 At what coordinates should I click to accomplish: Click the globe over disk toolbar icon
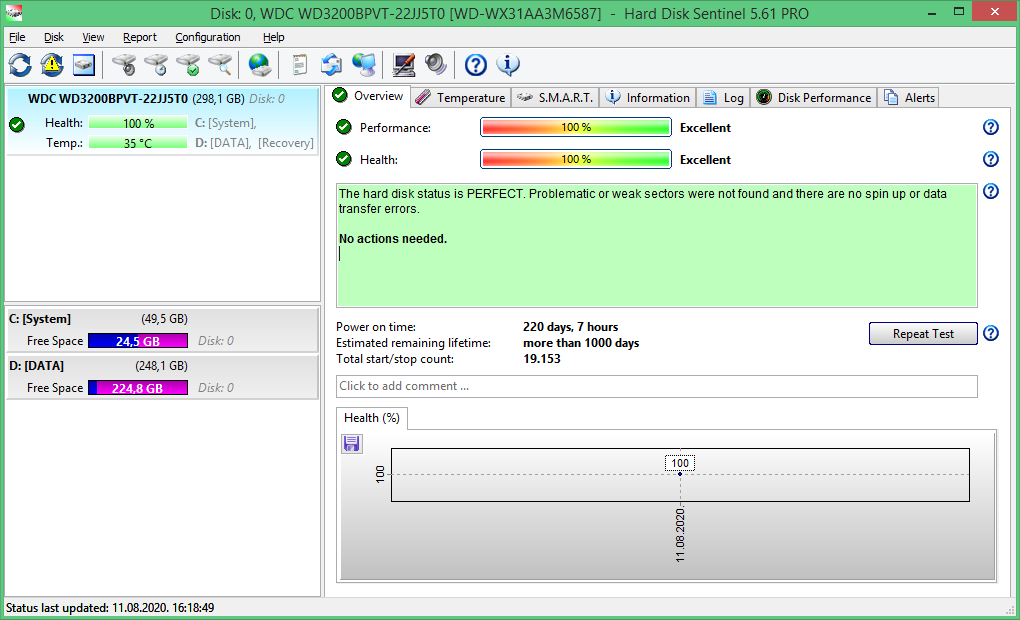point(260,65)
